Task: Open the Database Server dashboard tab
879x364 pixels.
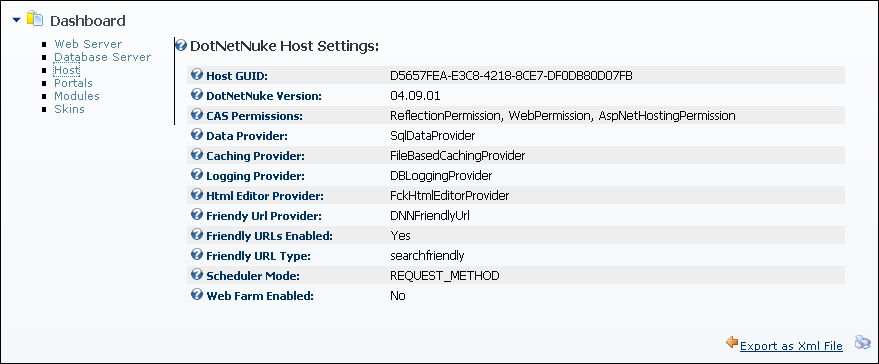Action: 103,57
